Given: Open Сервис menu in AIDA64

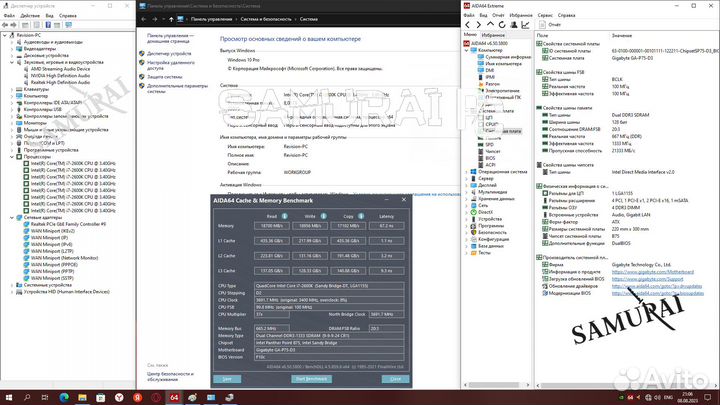Looking at the screenshot, I should point(545,15).
